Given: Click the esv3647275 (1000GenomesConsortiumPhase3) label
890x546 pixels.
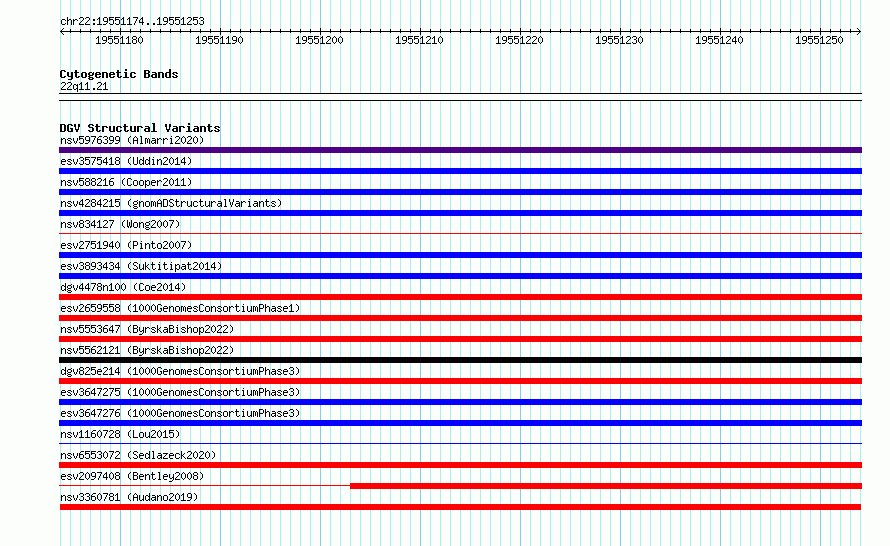Looking at the screenshot, I should pyautogui.click(x=180, y=392).
